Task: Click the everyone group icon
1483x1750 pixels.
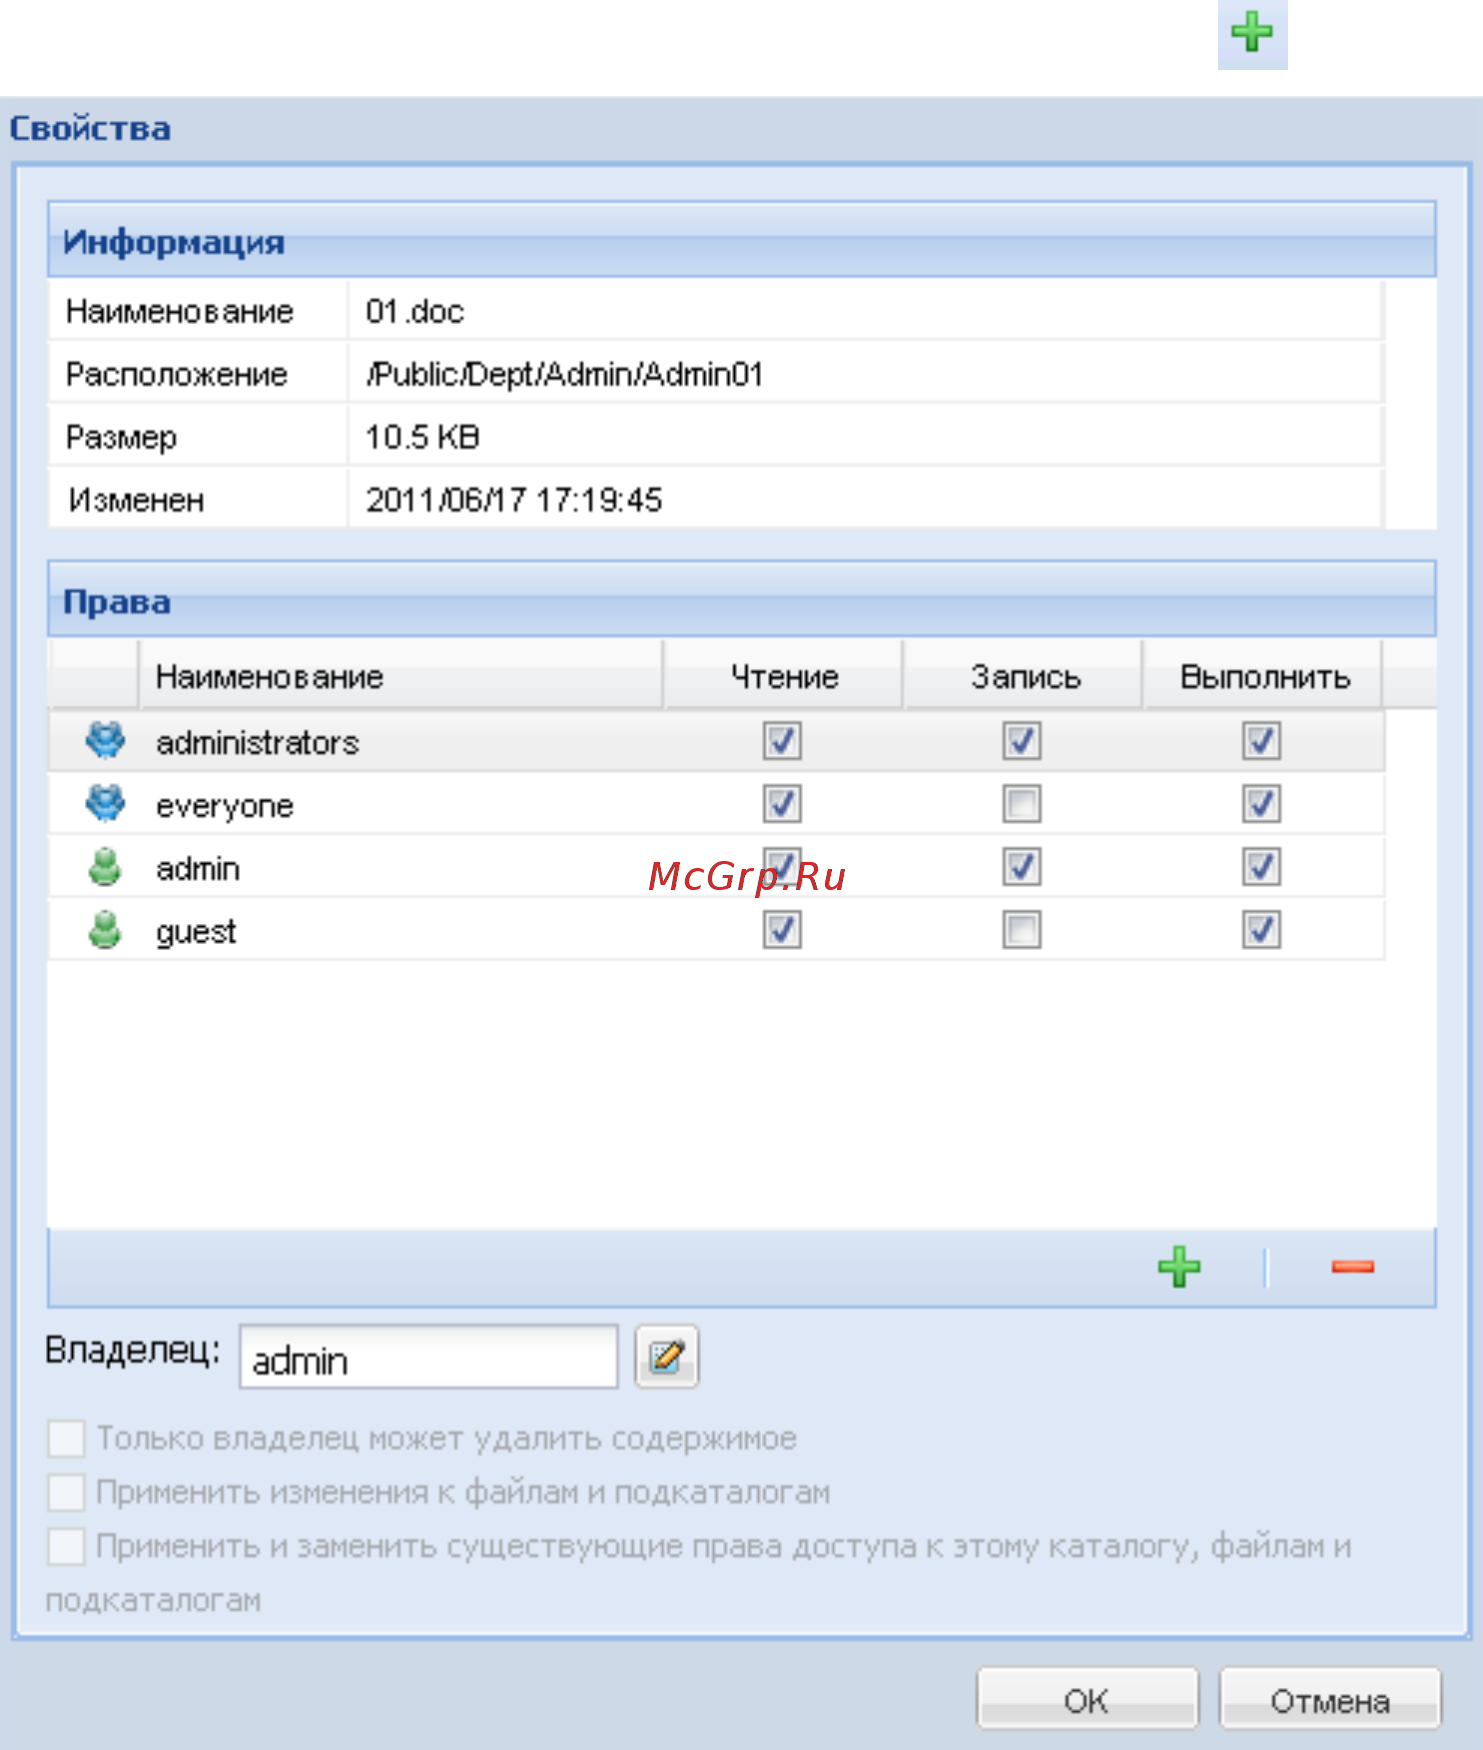Action: [105, 804]
